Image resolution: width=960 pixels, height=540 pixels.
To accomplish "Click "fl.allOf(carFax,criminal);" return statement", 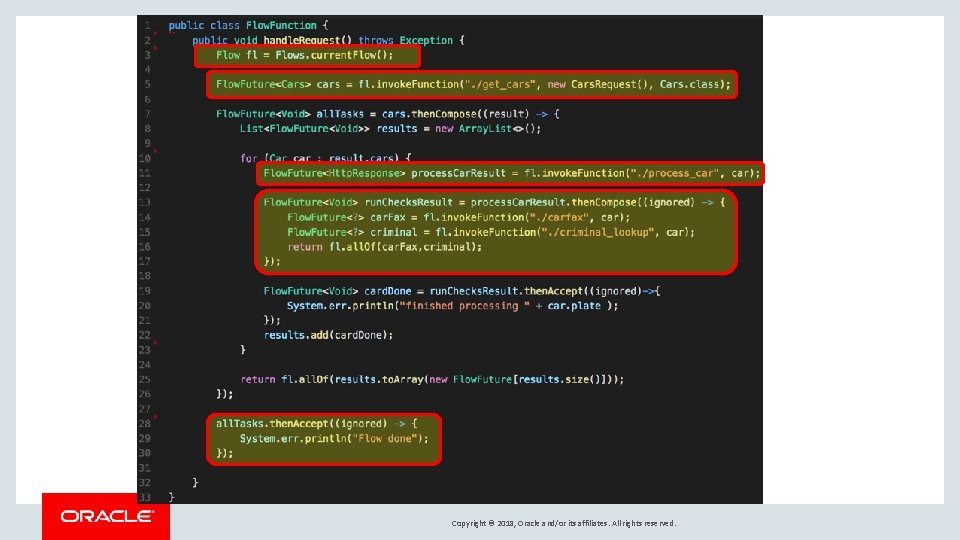I will 405,247.
